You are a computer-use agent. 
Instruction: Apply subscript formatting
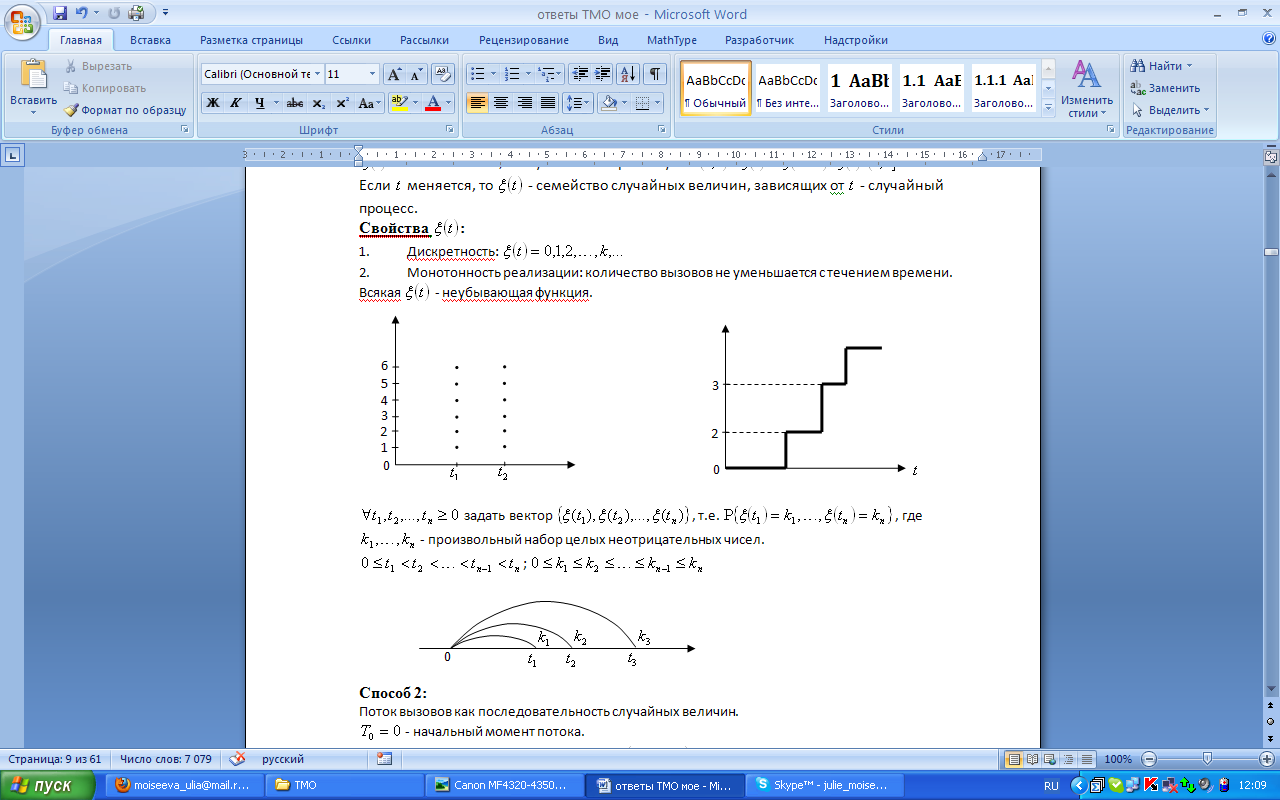pyautogui.click(x=318, y=102)
